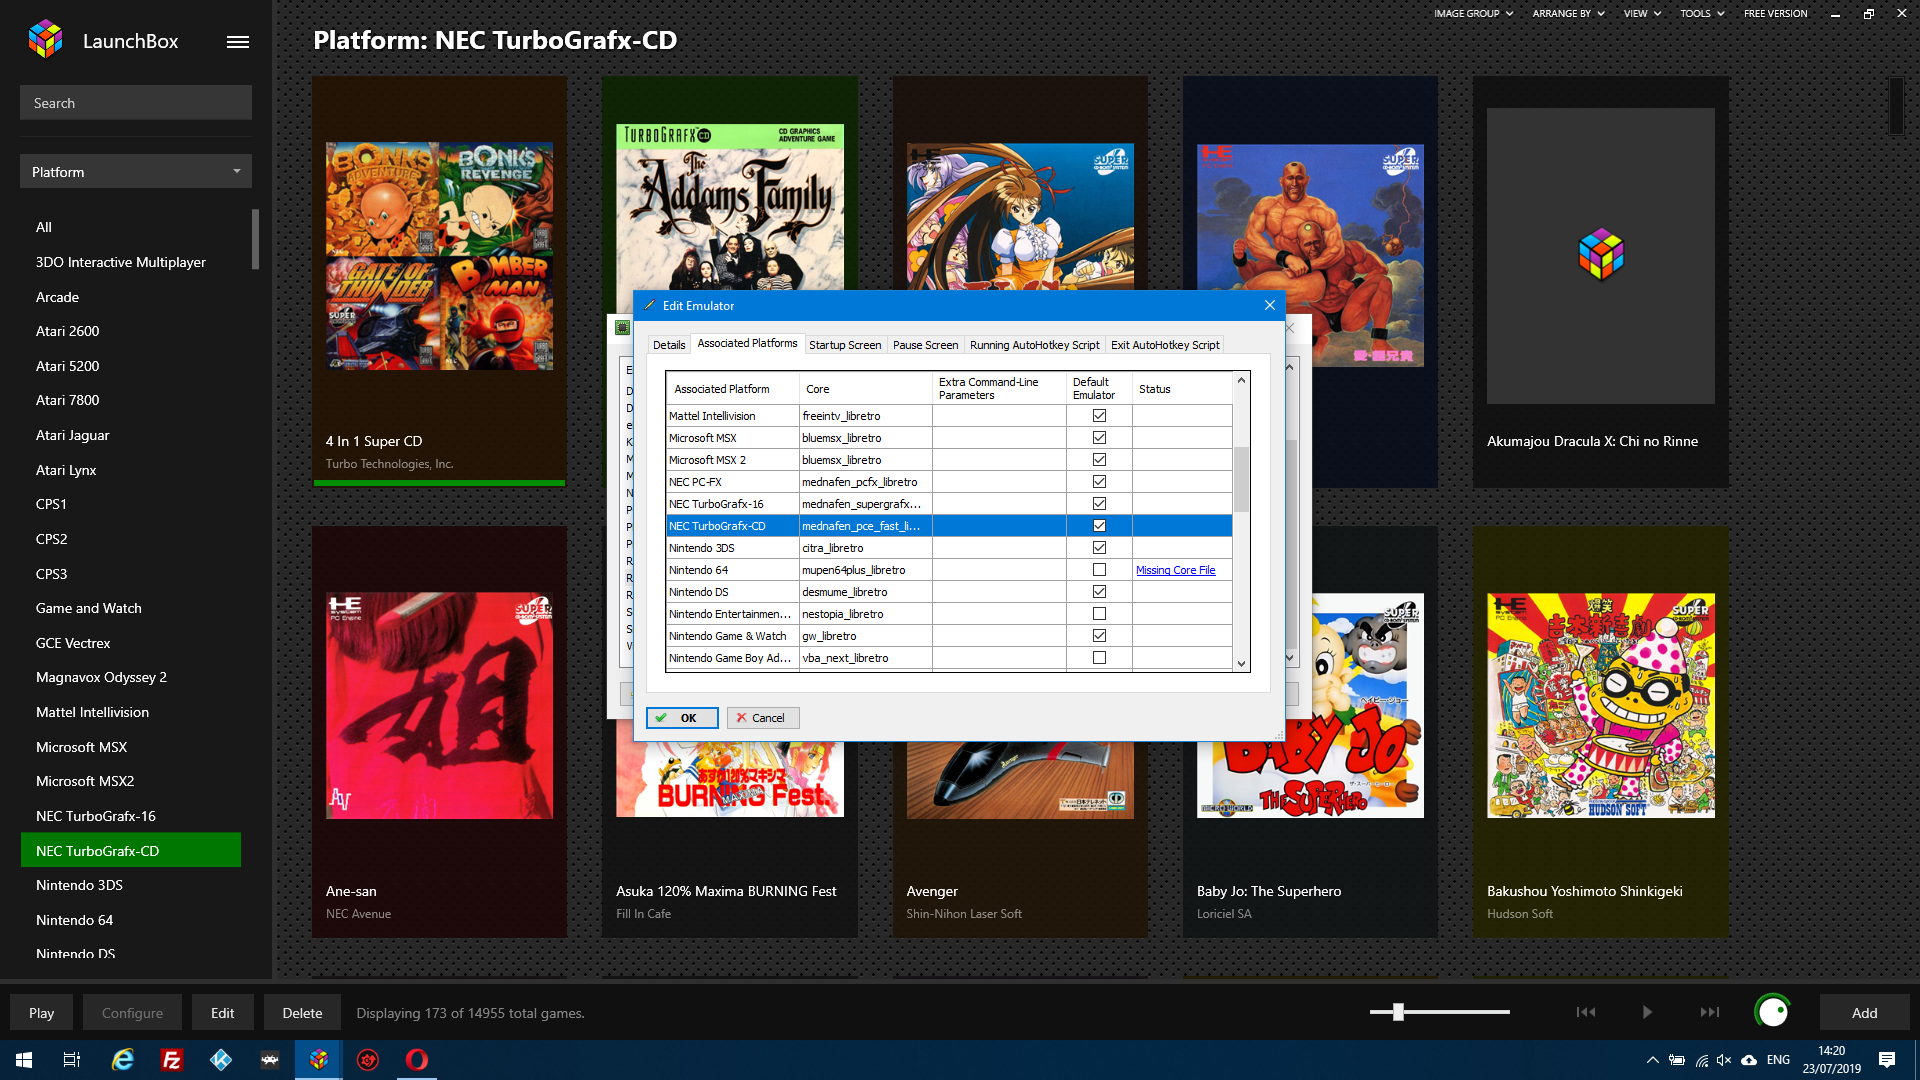Open Opera browser from taskbar
The image size is (1920, 1080).
coord(417,1060)
